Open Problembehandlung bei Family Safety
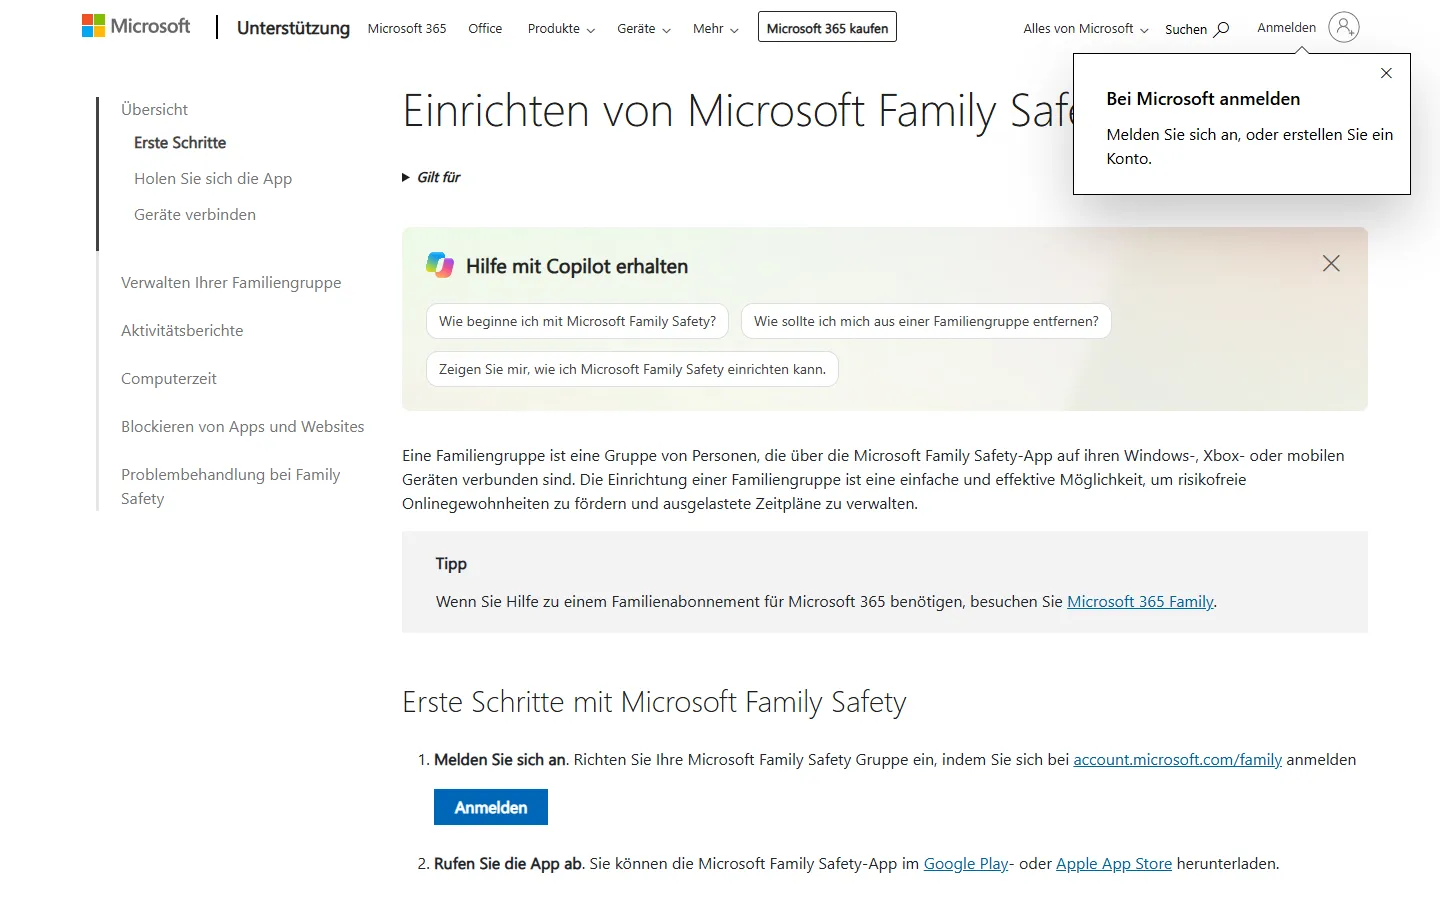 pyautogui.click(x=231, y=487)
